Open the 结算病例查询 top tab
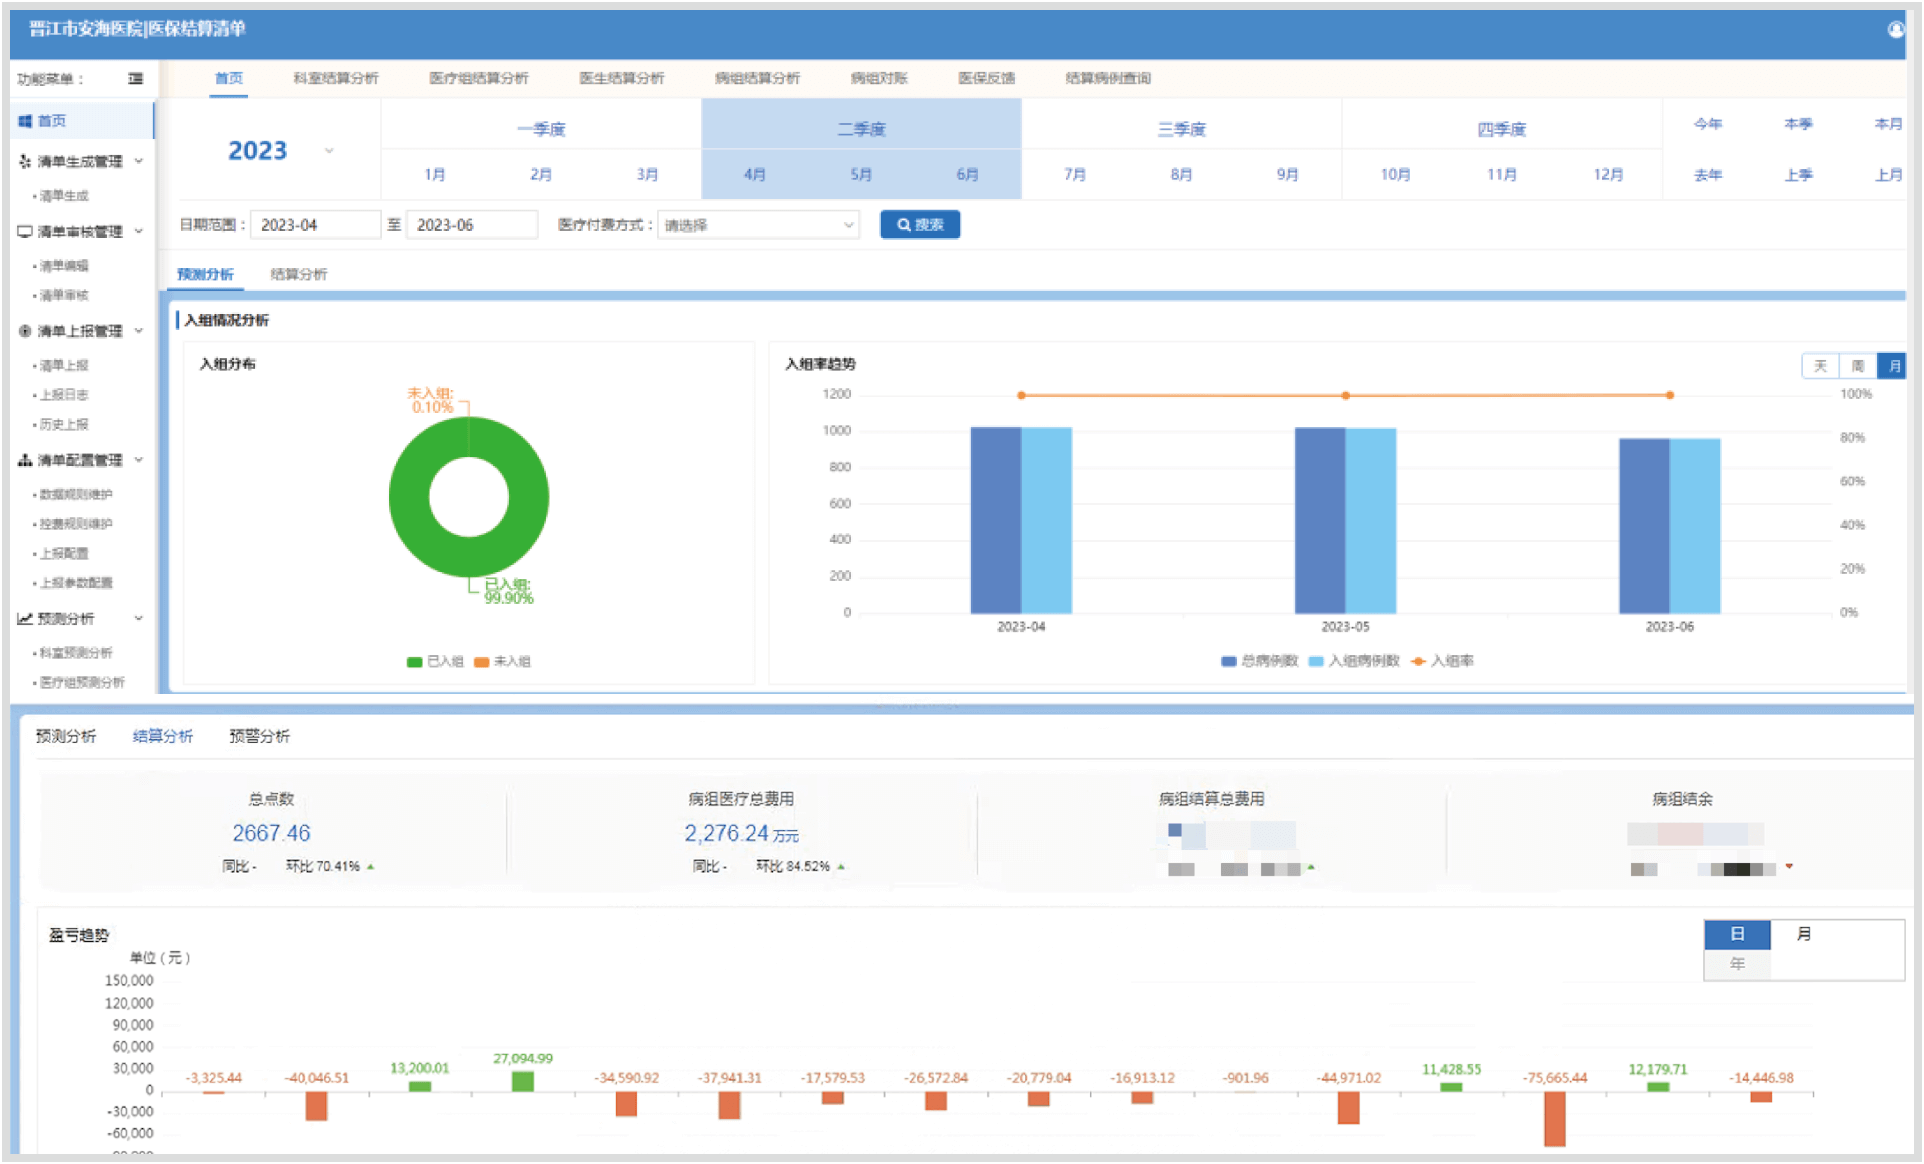This screenshot has height=1164, width=1924. (1108, 78)
